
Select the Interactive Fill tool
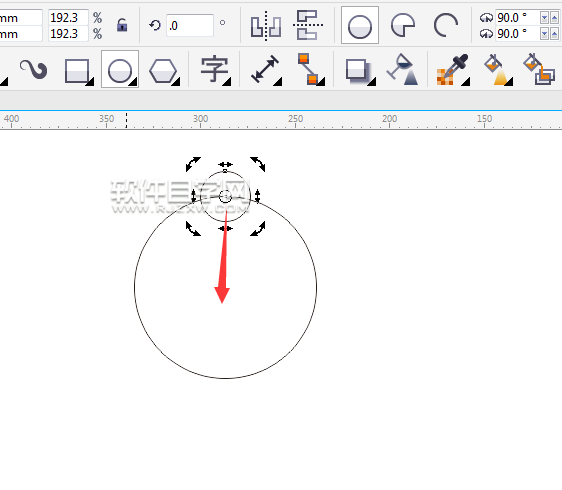click(497, 70)
